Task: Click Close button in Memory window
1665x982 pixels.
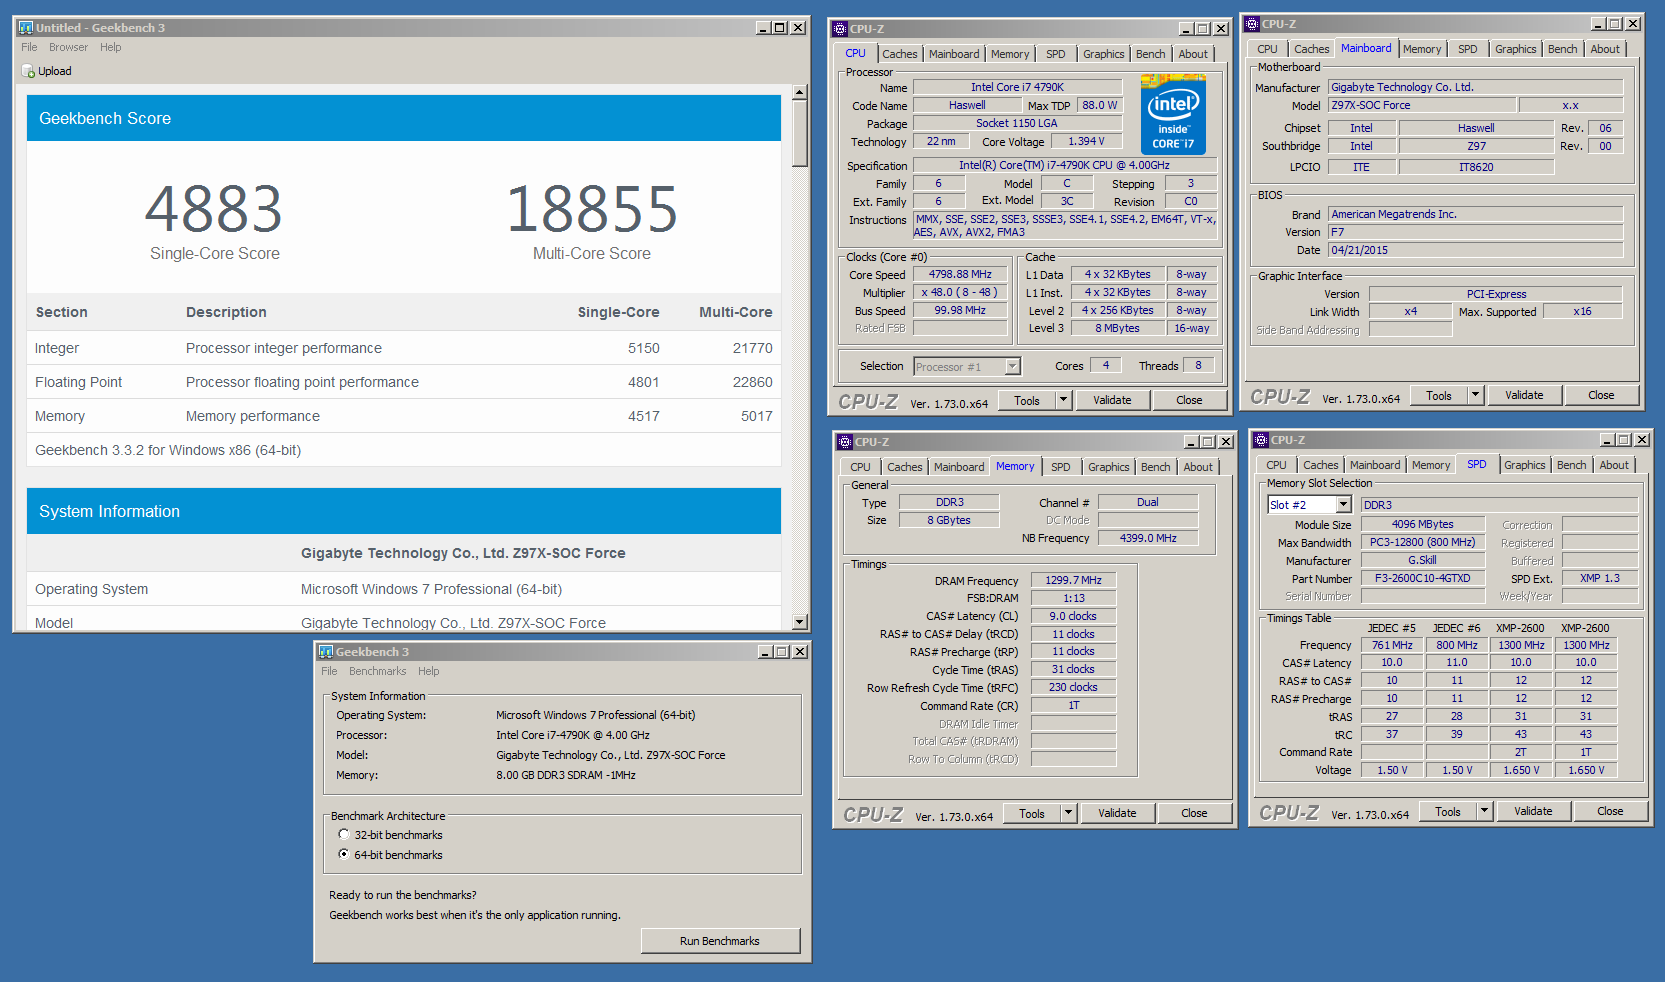Action: coord(1194,814)
